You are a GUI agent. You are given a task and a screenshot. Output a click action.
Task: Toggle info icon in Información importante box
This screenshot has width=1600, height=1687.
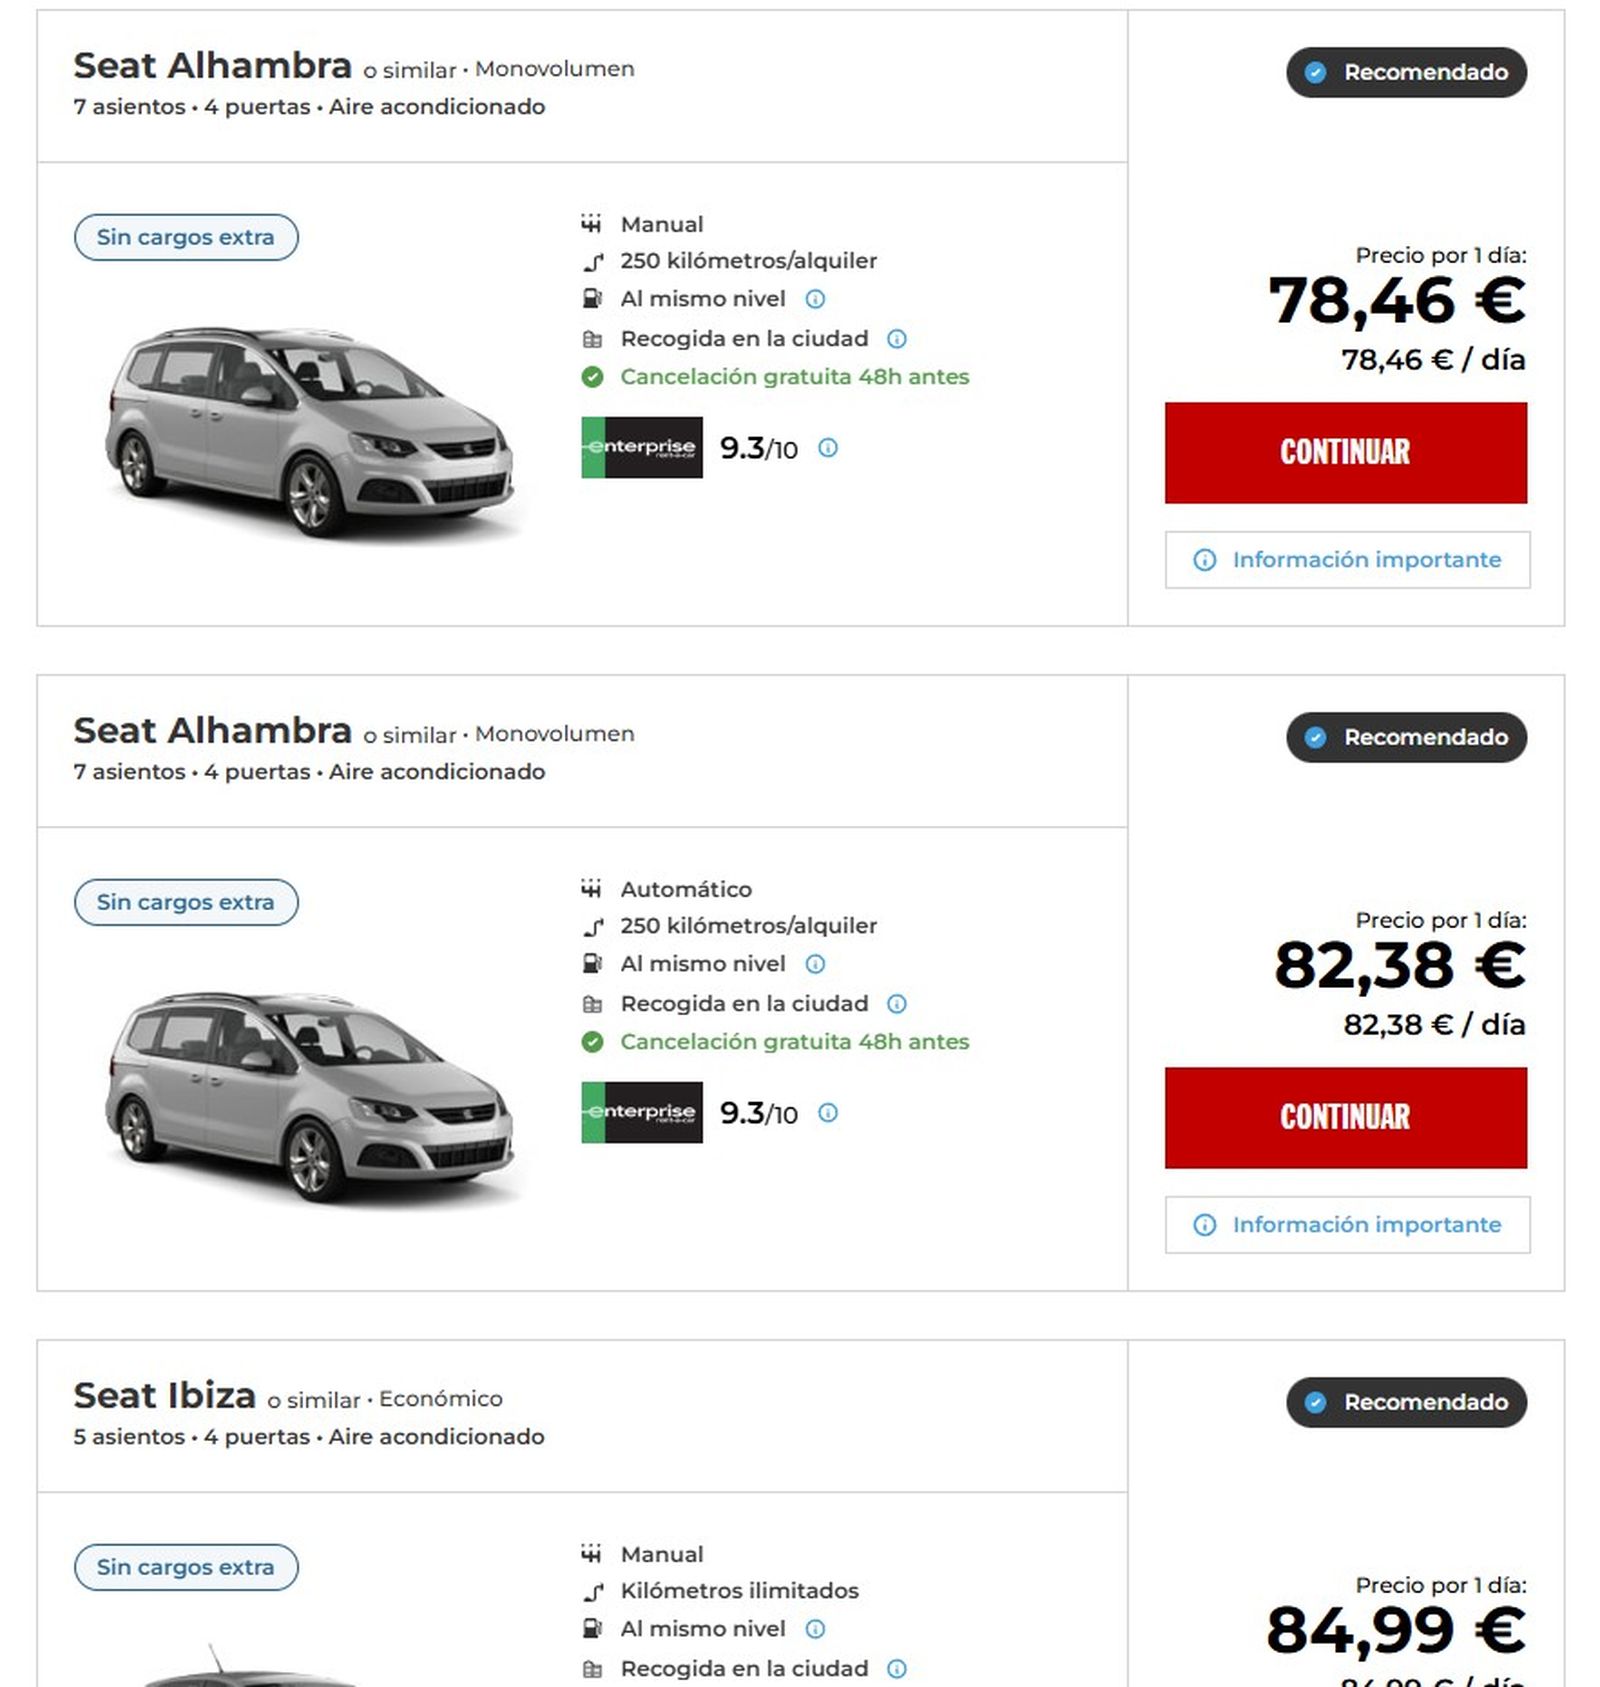(x=1203, y=559)
